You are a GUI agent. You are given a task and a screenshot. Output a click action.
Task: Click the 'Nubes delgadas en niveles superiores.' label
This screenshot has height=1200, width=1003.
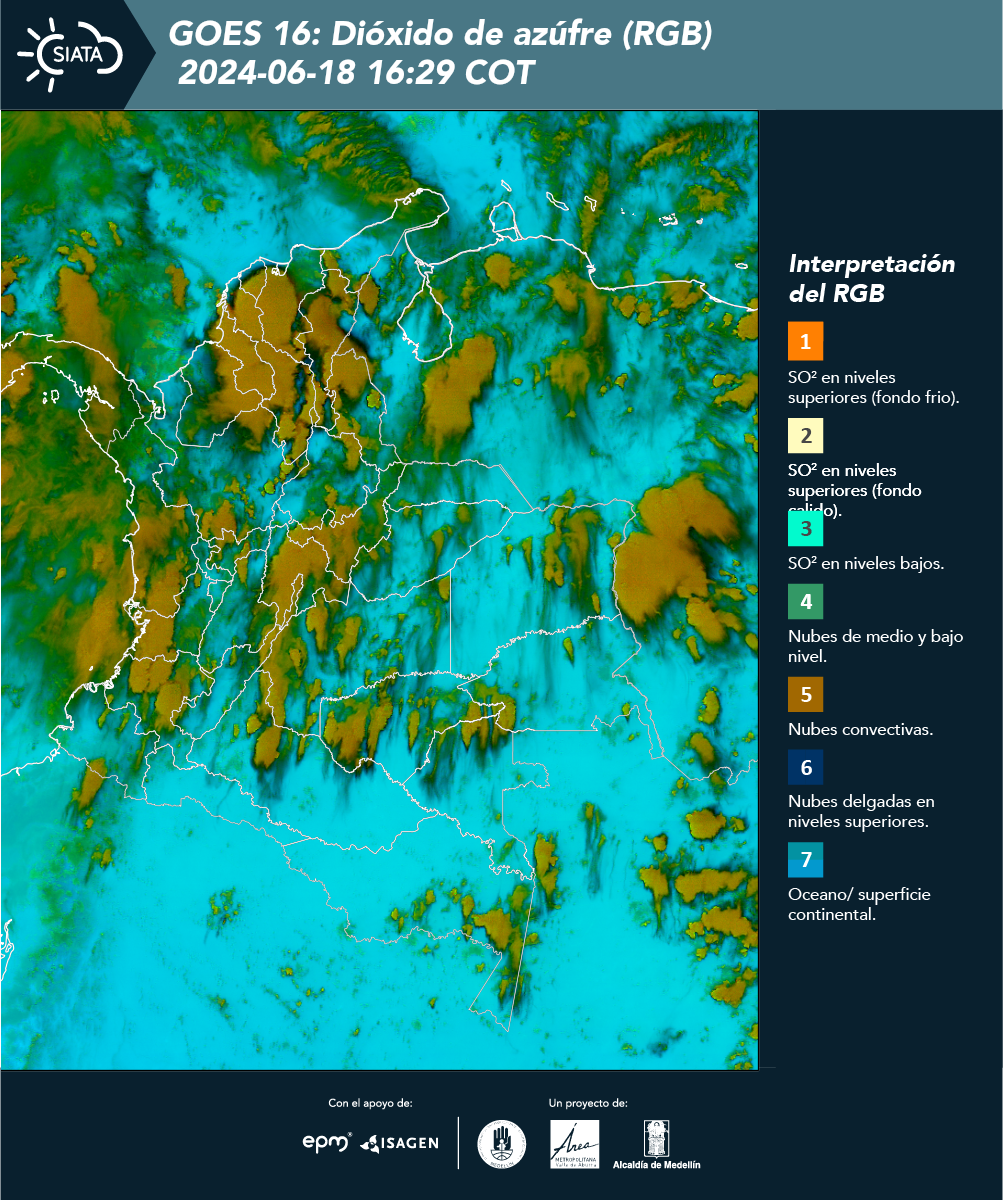(x=861, y=811)
